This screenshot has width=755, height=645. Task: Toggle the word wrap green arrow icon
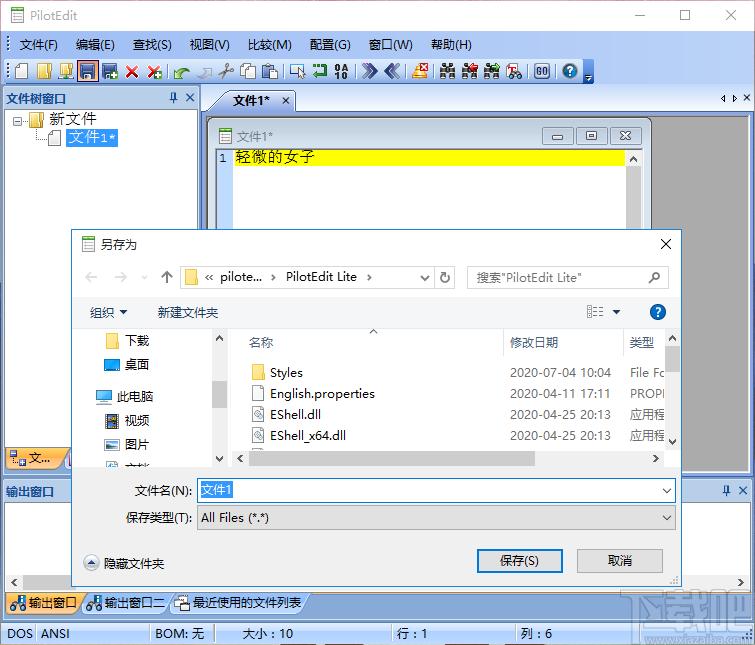(319, 71)
